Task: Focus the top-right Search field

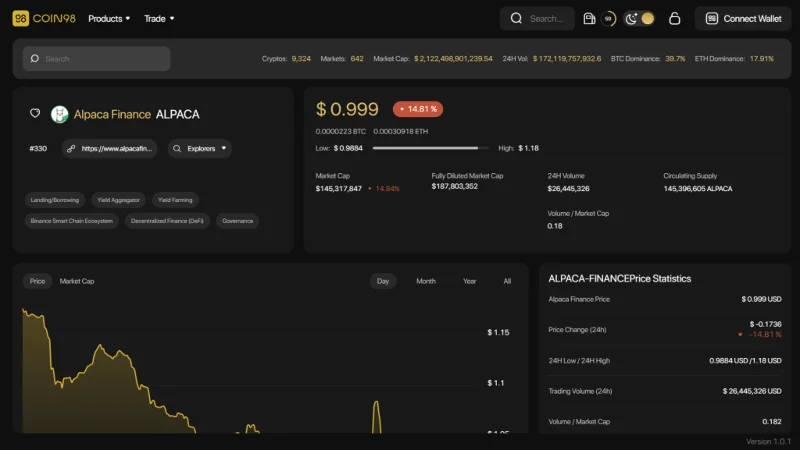Action: [x=537, y=18]
